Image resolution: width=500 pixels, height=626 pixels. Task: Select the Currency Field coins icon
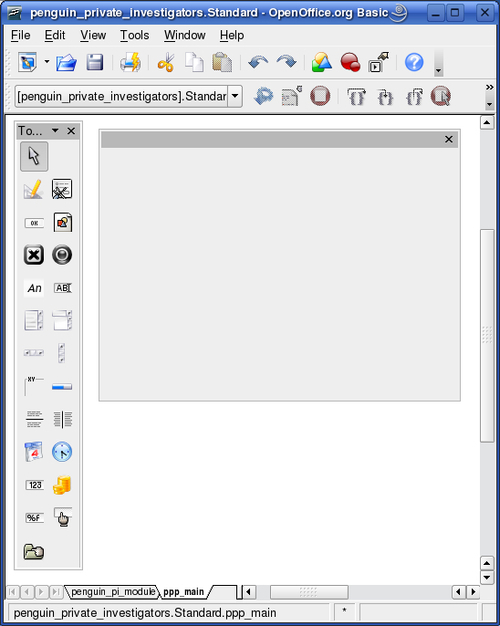point(62,485)
